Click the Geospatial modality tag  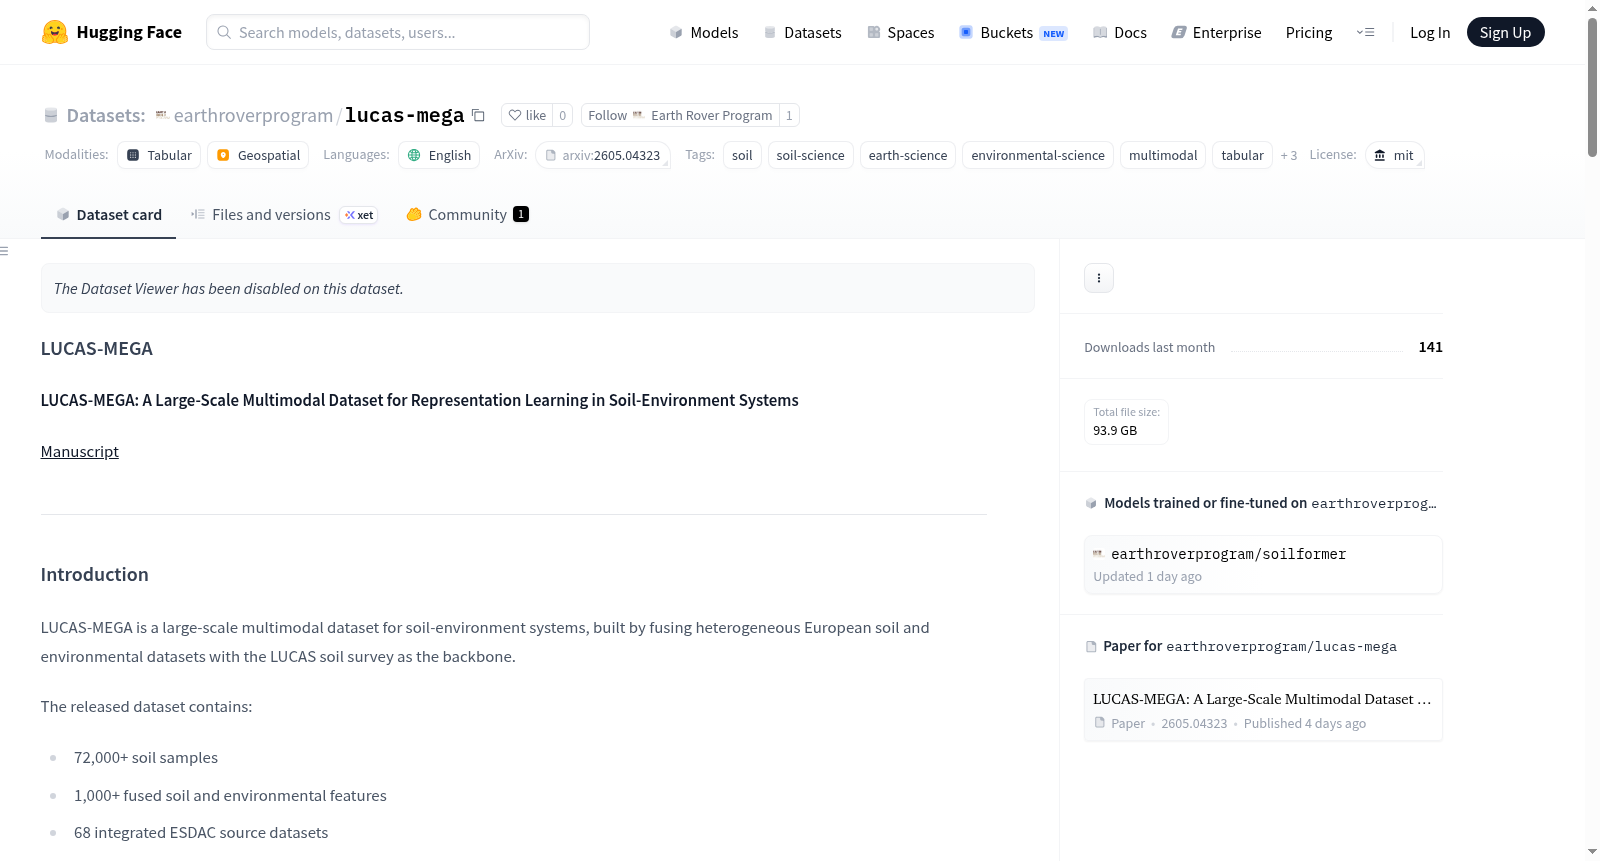258,155
